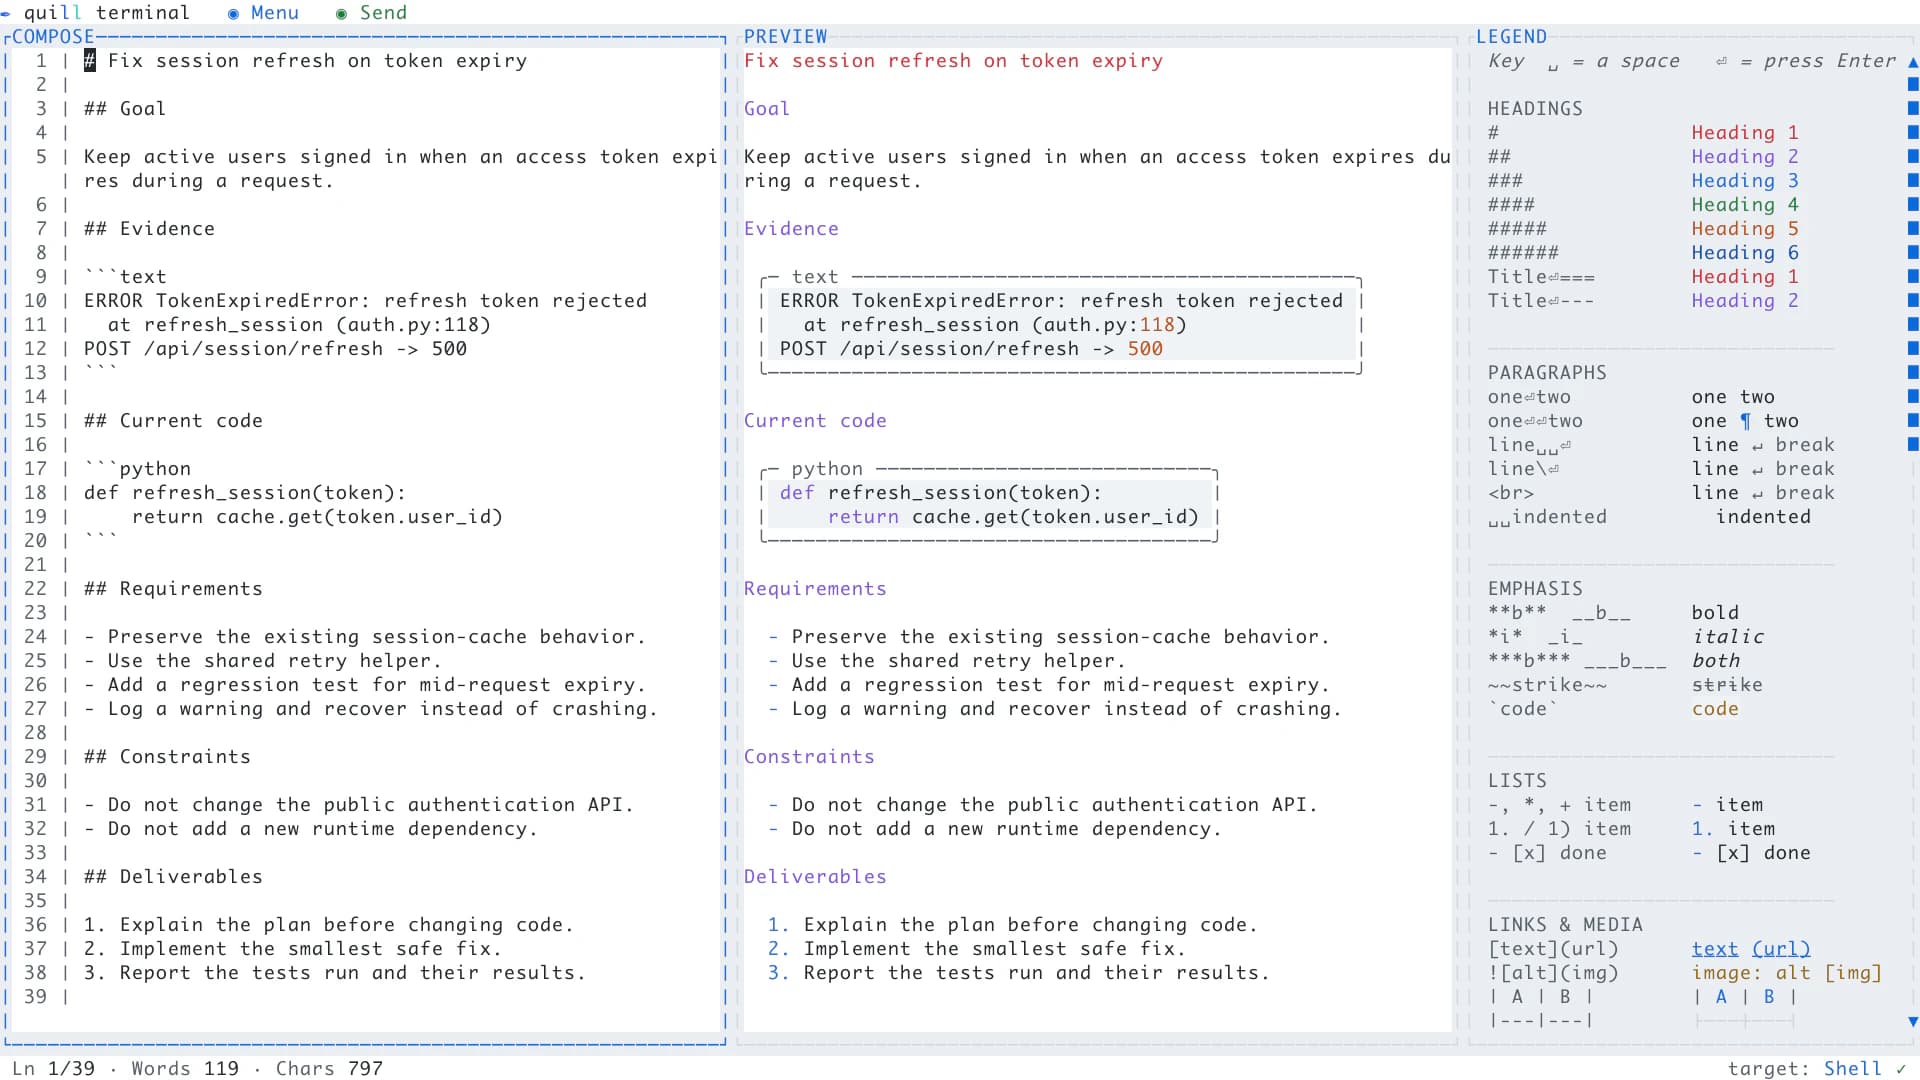
Task: Click line number 39 in compose gutter
Action: point(35,996)
